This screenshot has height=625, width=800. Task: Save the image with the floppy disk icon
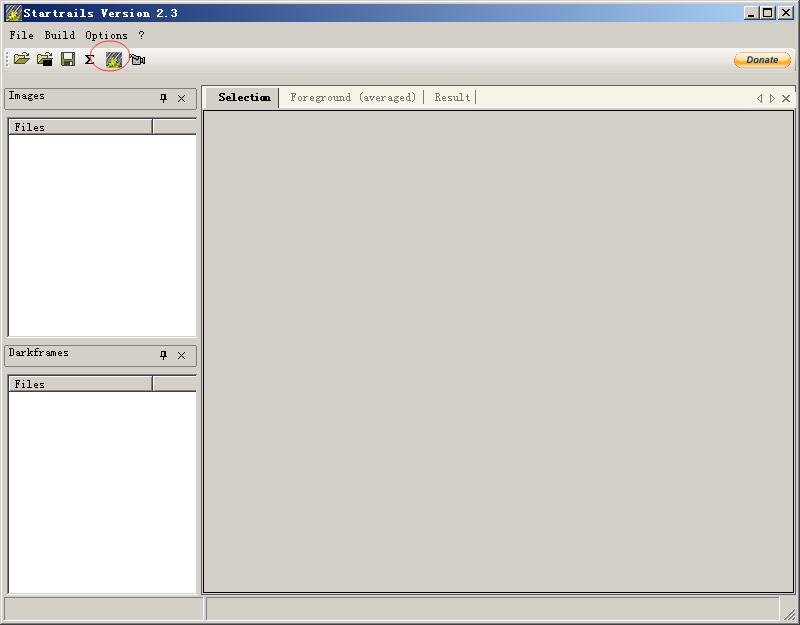pyautogui.click(x=68, y=59)
